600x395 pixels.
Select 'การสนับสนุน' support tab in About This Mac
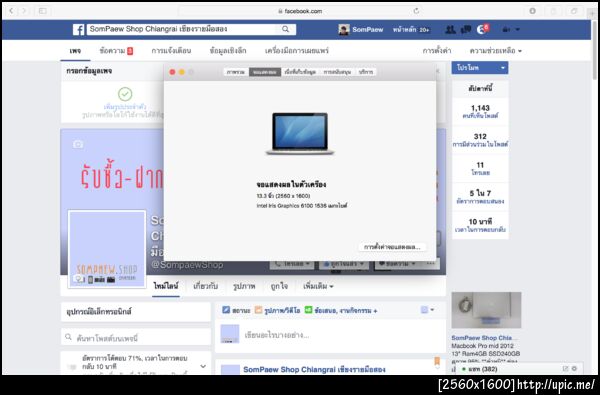[x=337, y=72]
